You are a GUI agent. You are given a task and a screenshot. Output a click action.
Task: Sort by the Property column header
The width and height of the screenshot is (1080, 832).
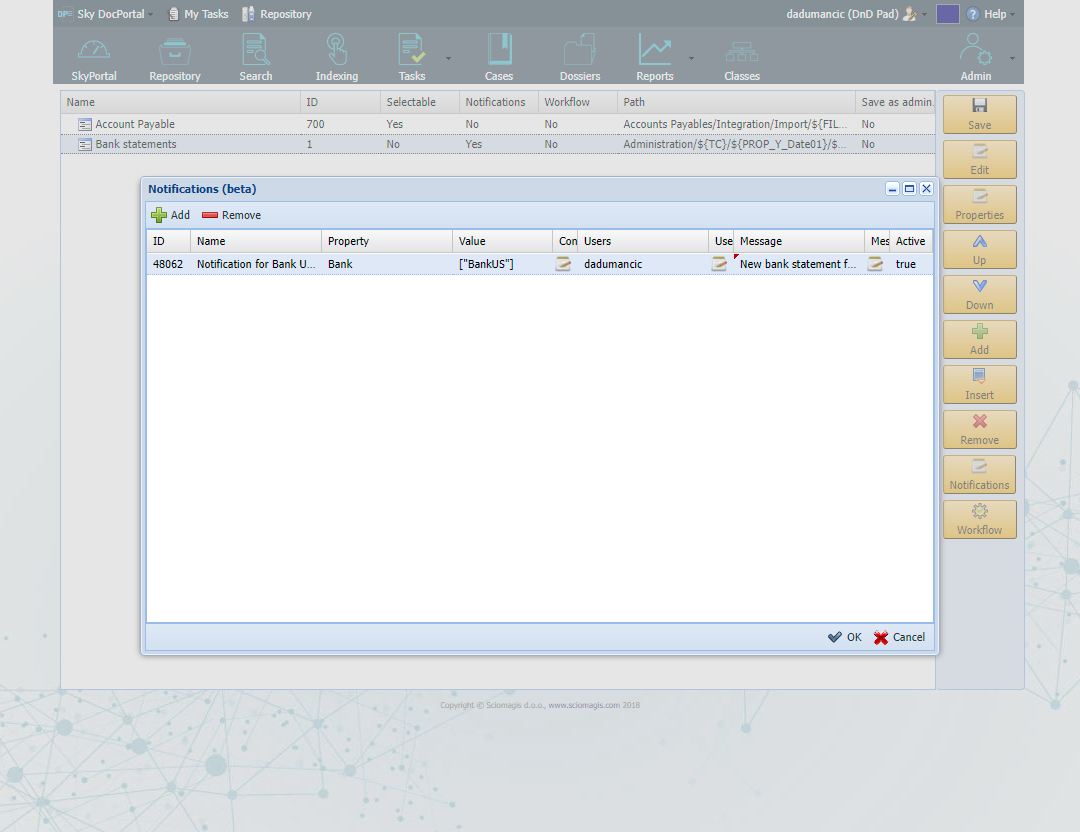386,241
